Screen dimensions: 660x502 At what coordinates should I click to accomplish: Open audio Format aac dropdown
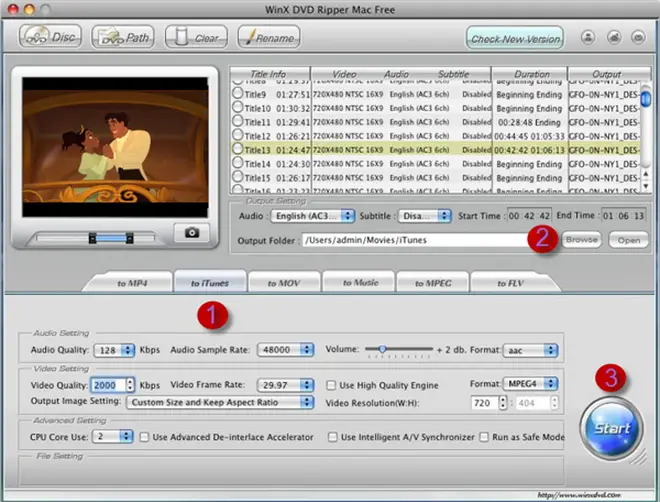pyautogui.click(x=530, y=351)
